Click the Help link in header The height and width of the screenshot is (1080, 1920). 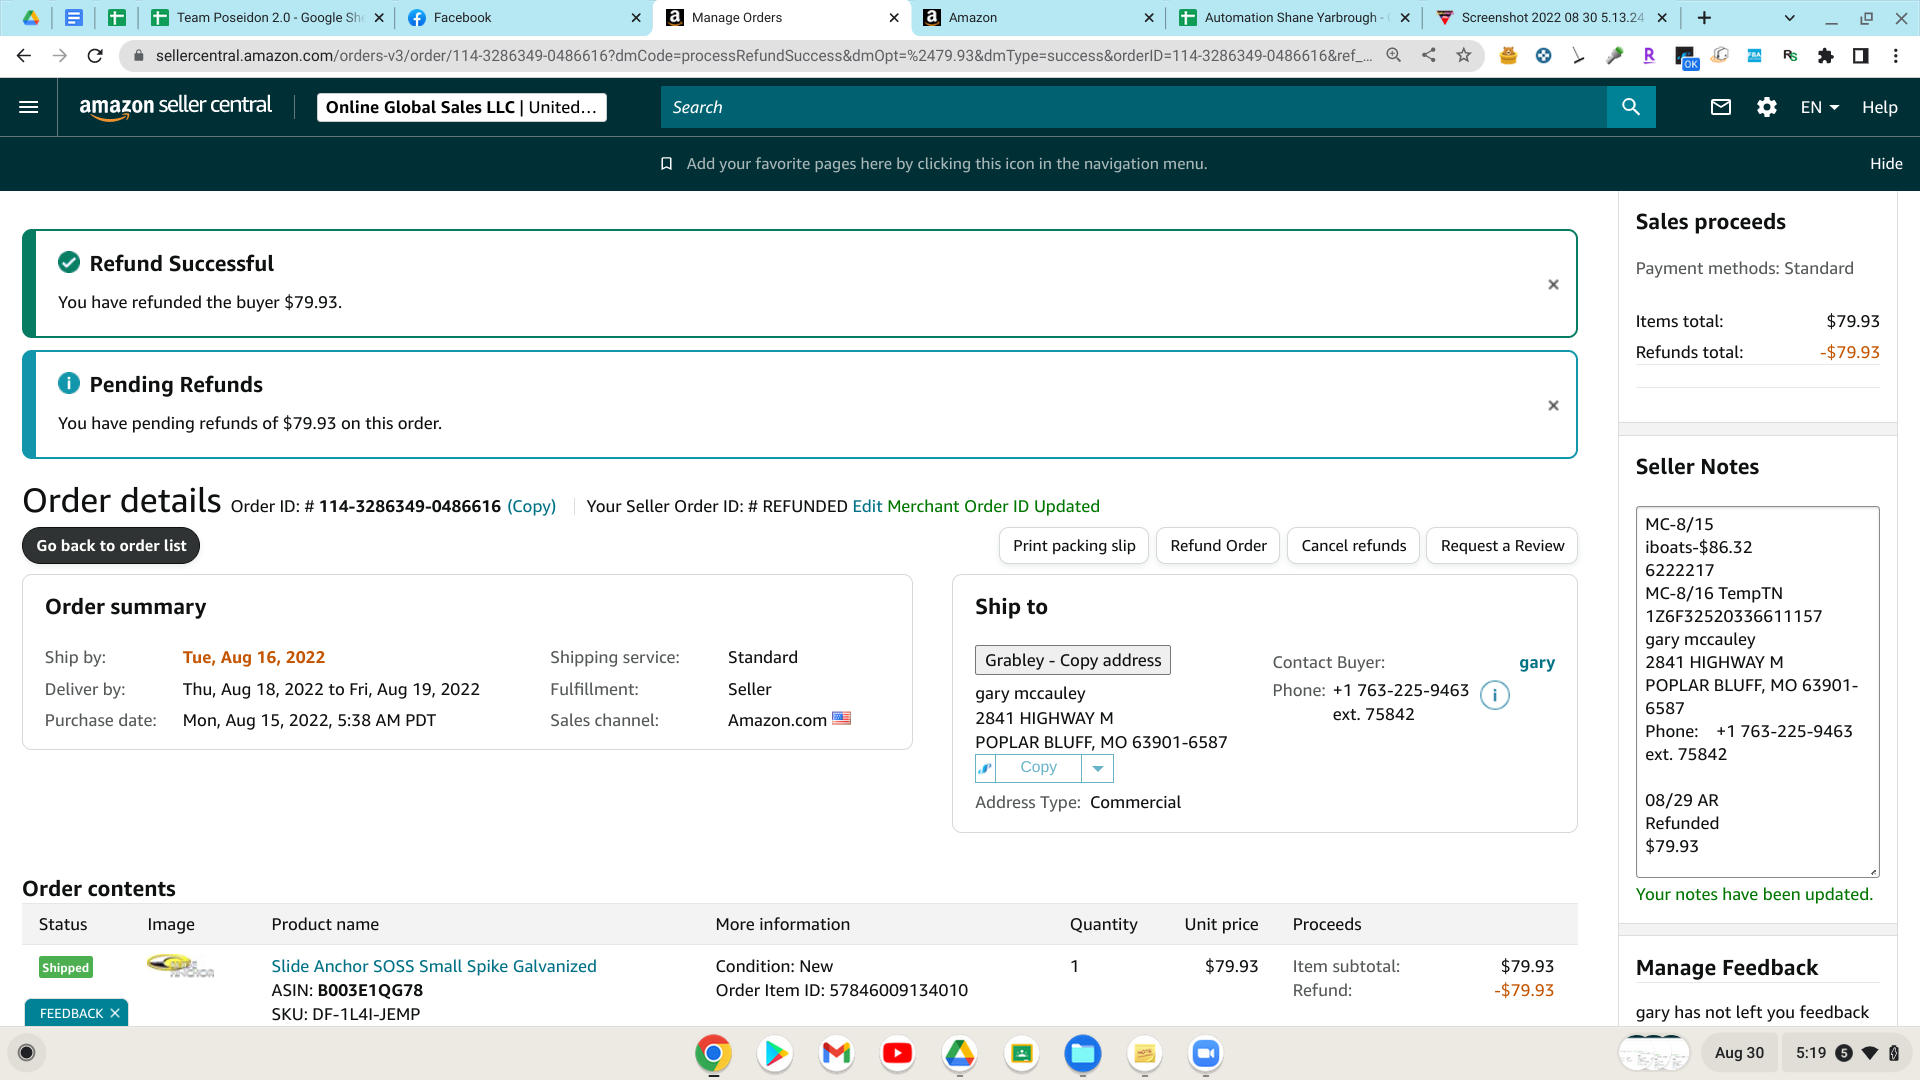(x=1879, y=107)
